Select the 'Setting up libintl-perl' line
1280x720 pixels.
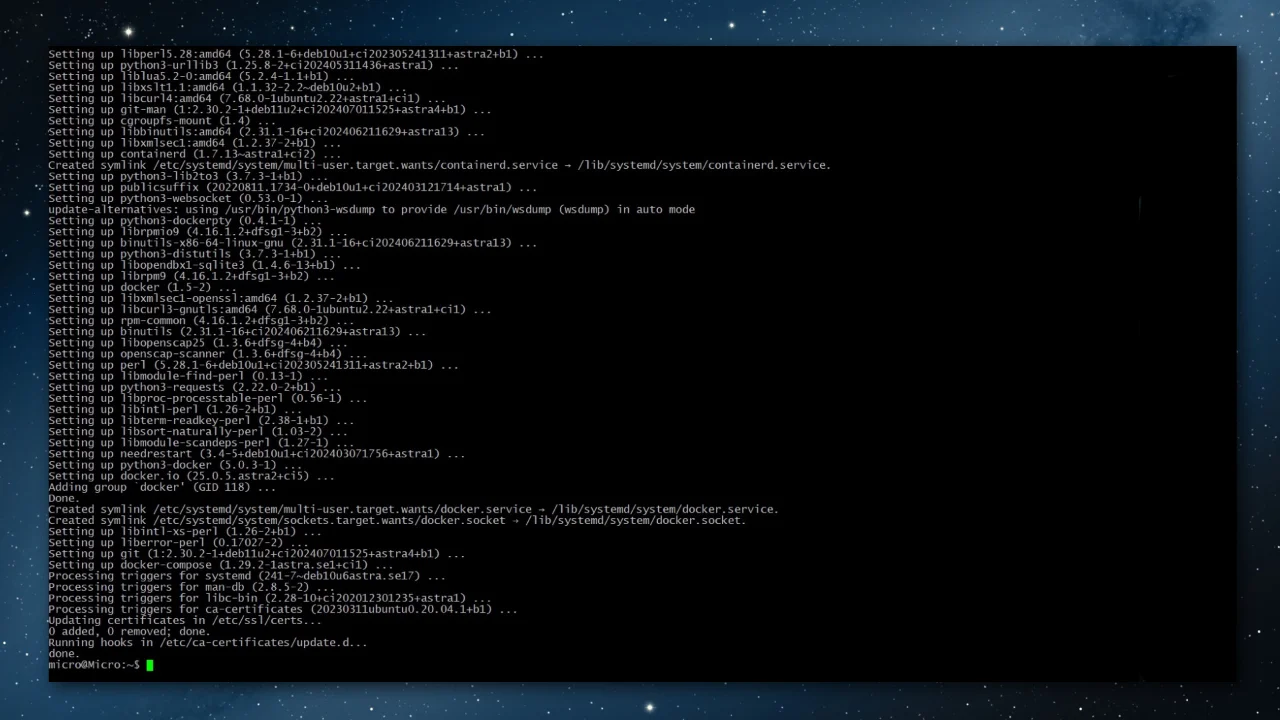click(x=175, y=409)
